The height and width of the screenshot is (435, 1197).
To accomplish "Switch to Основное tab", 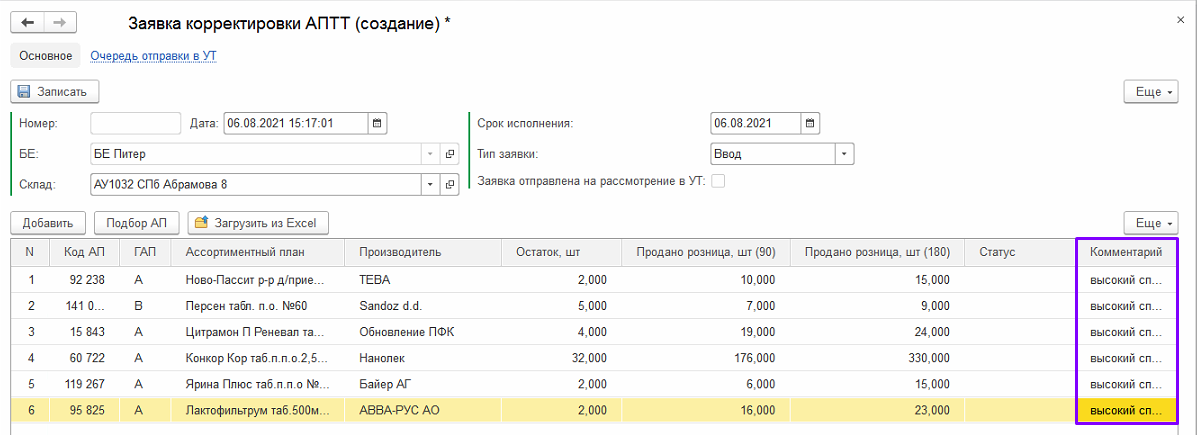I will [45, 56].
